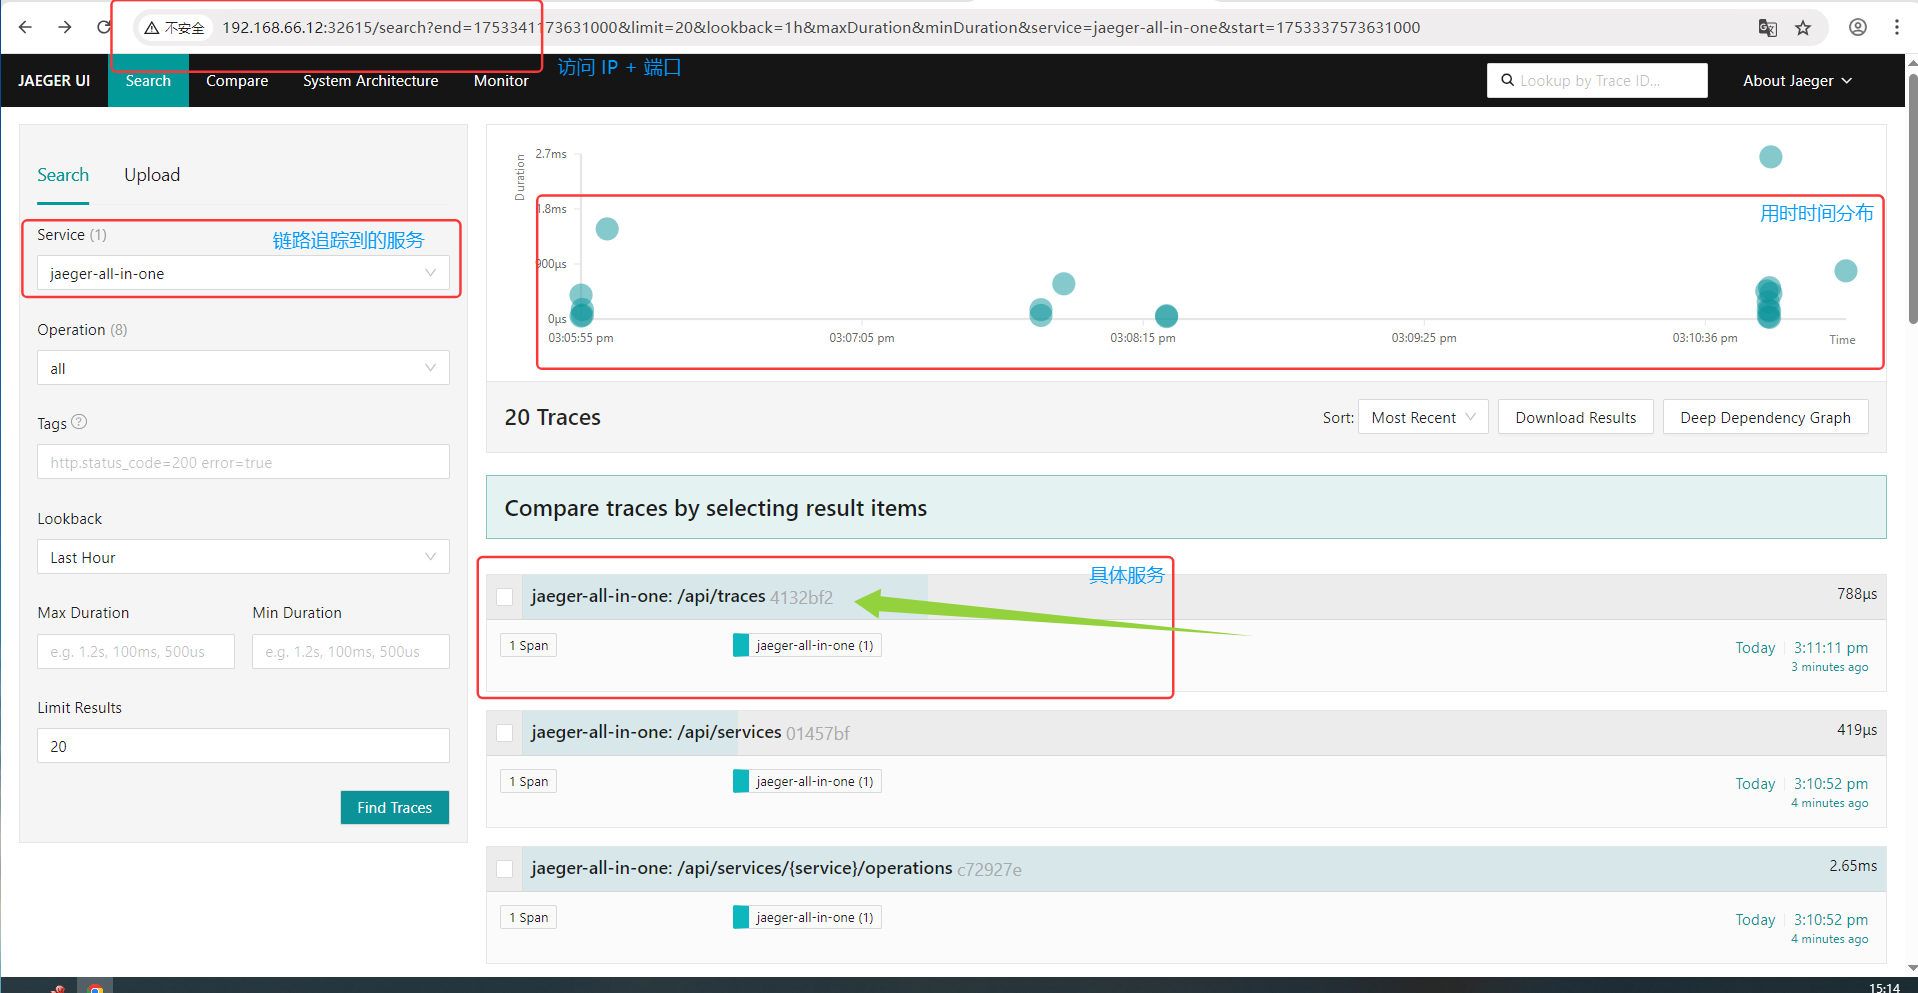Click the 2.65ms duration value
The width and height of the screenshot is (1918, 993).
1853,865
